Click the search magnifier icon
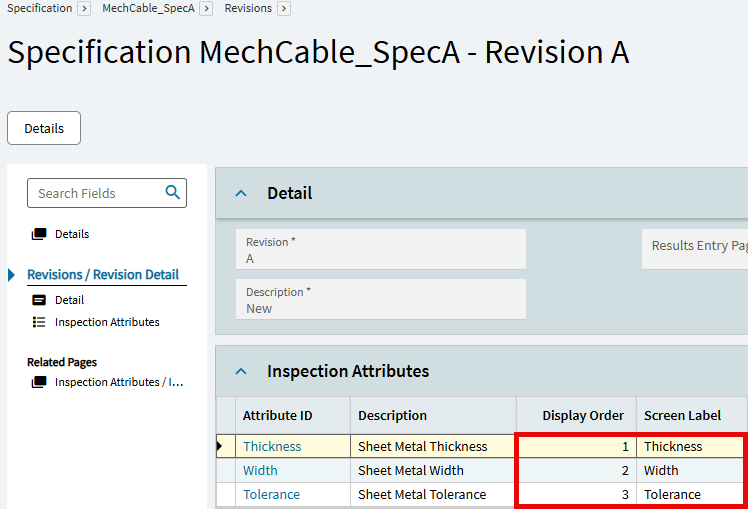The height and width of the screenshot is (509, 748). [172, 193]
